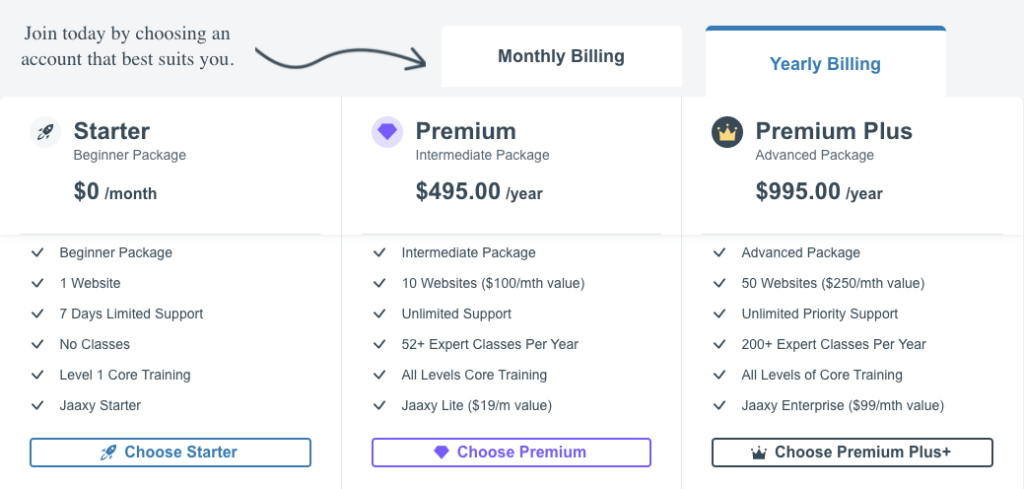Click the checkmark next to No Classes
The width and height of the screenshot is (1024, 489).
(x=38, y=345)
